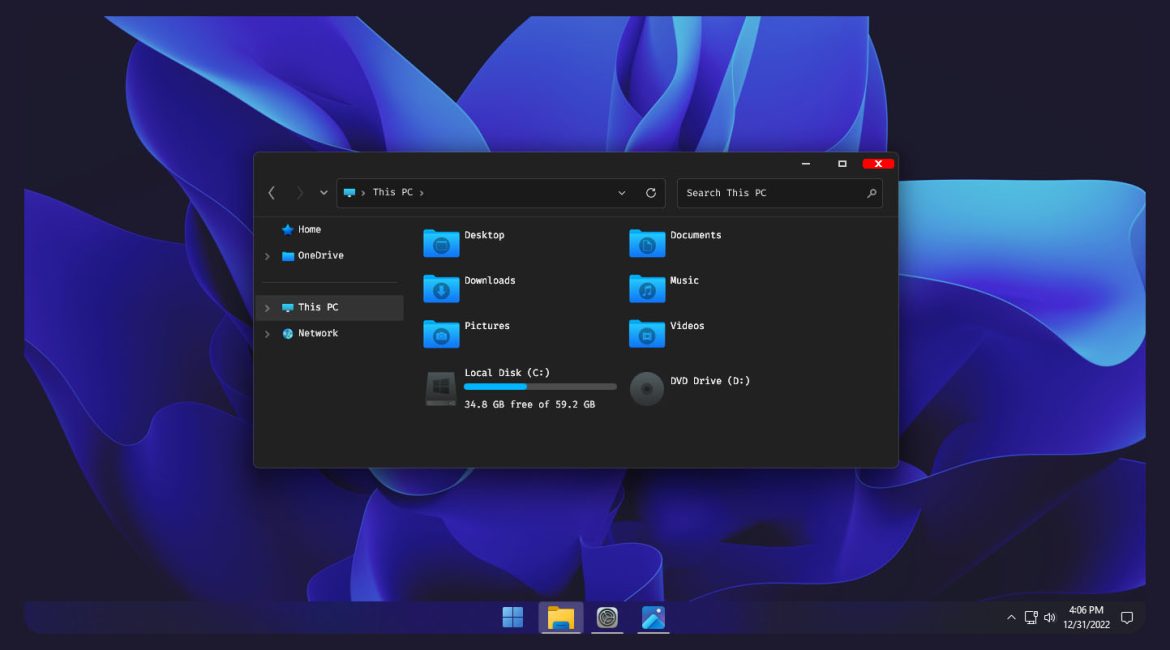This screenshot has height=650, width=1170.
Task: Open the Desktop folder icon
Action: [441, 243]
